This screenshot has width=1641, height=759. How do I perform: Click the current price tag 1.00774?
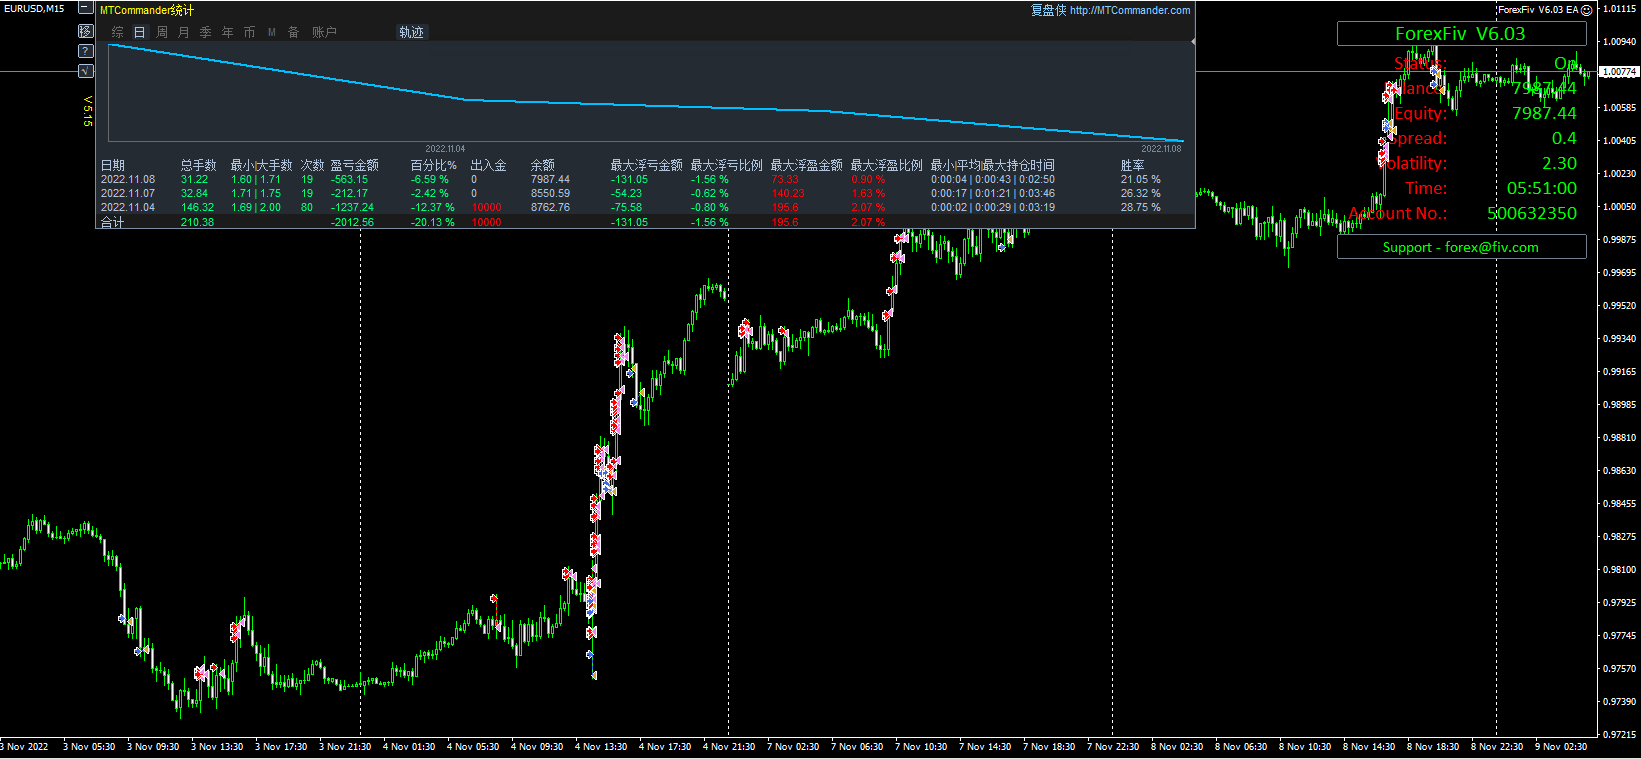(1620, 72)
